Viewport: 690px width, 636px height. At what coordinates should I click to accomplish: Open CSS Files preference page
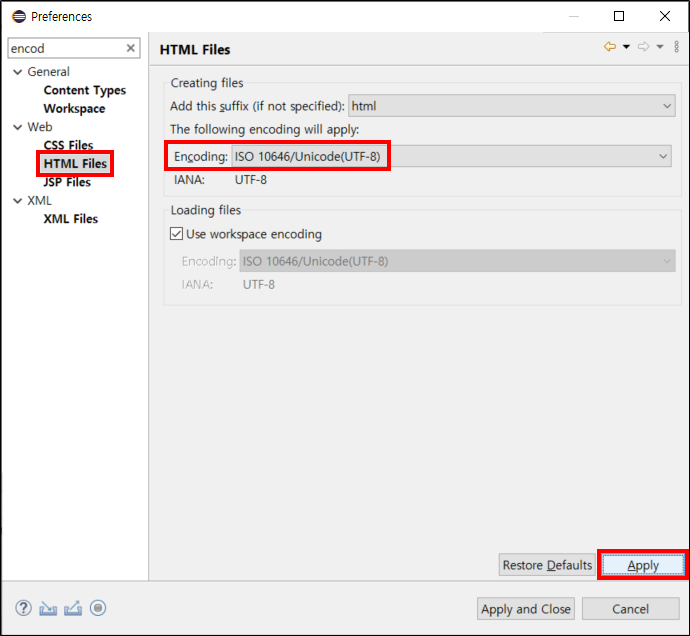68,145
